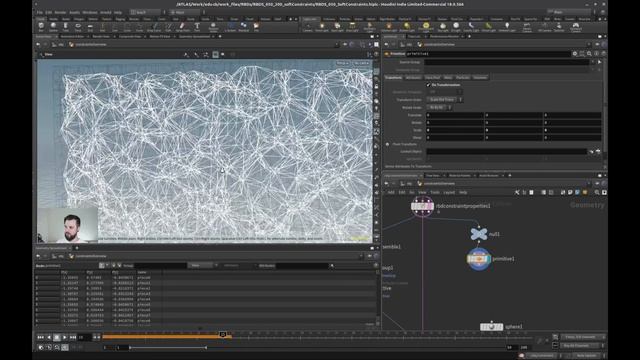Toggle the Do Transformation checkbox
Image resolution: width=640 pixels, height=360 pixels.
[429, 85]
